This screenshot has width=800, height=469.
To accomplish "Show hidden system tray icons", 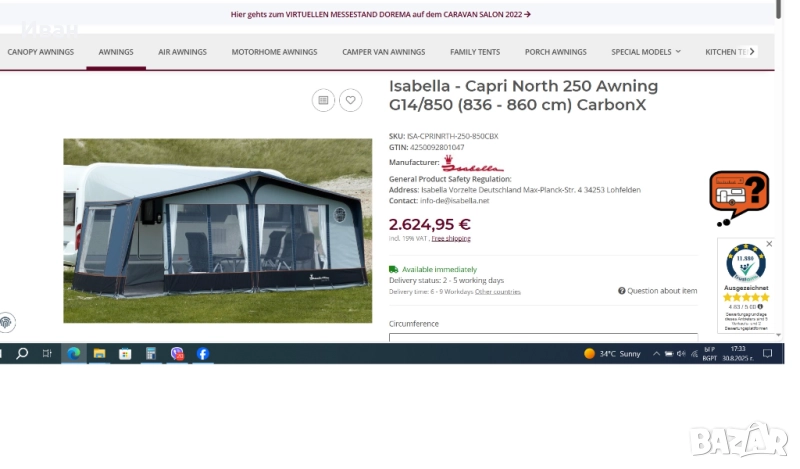I will coord(656,354).
